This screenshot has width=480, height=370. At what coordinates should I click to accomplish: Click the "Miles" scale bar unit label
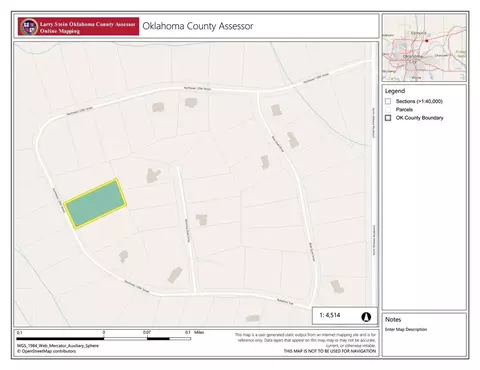click(199, 332)
